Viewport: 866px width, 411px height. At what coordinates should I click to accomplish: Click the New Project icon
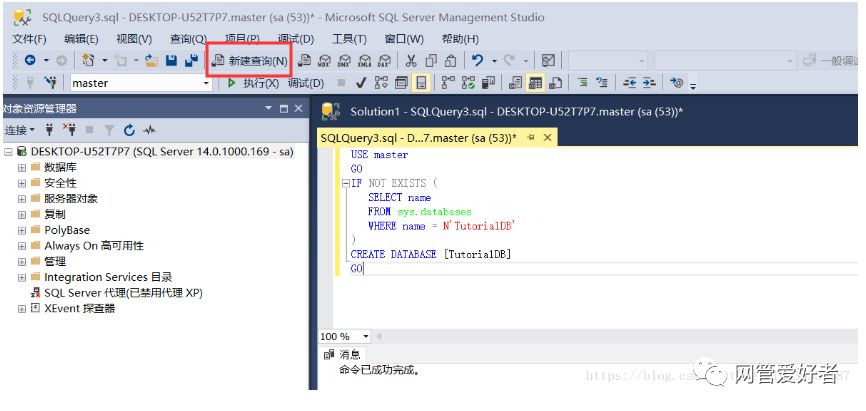coord(88,61)
